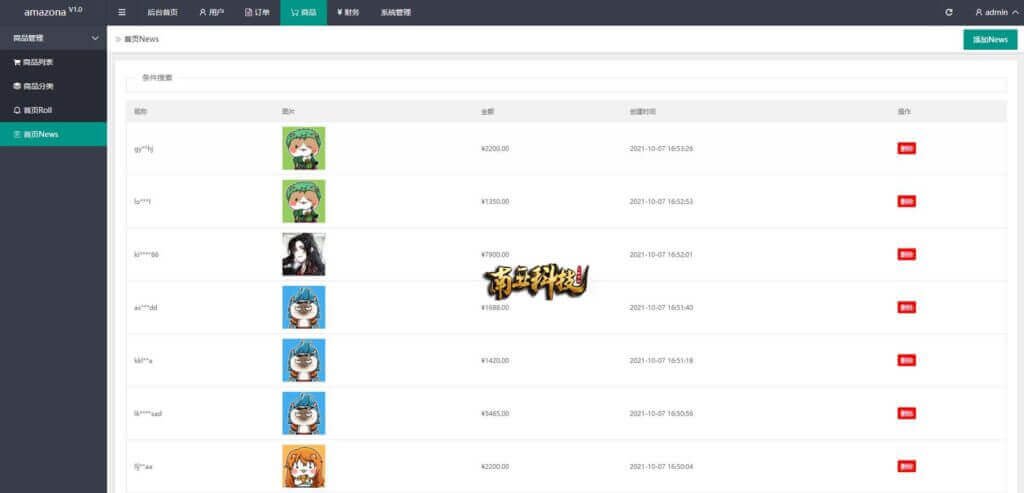Screen dimensions: 1024x493
Task: Open the 订单 tab with document icon
Action: 257,12
